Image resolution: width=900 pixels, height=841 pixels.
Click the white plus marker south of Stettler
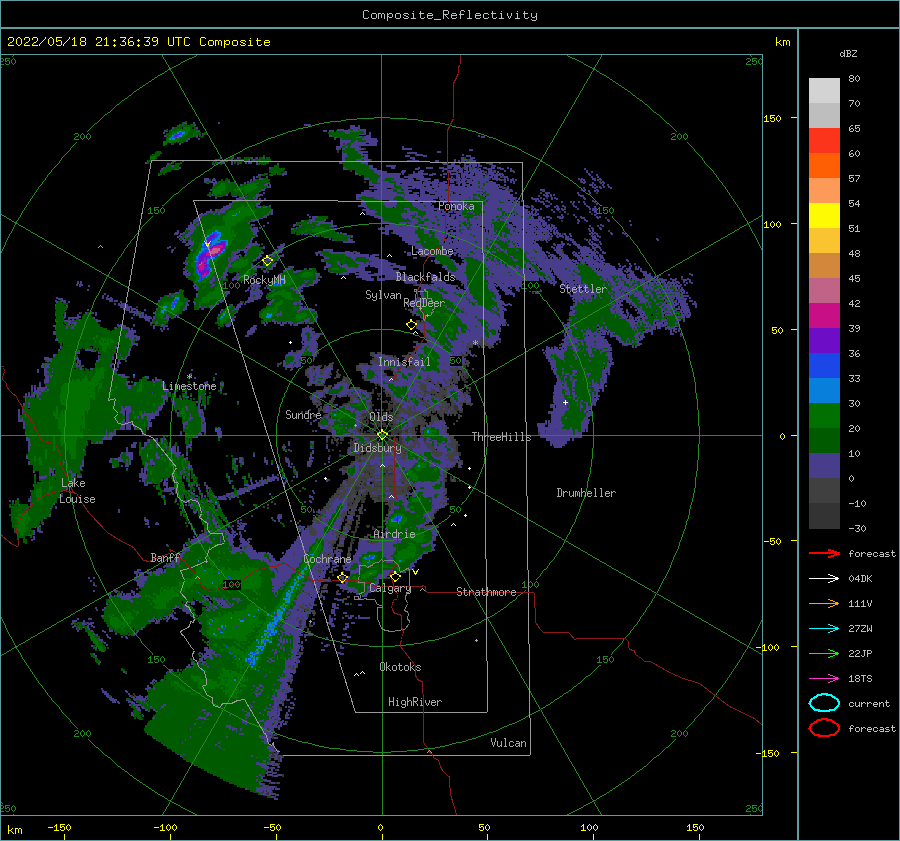565,402
